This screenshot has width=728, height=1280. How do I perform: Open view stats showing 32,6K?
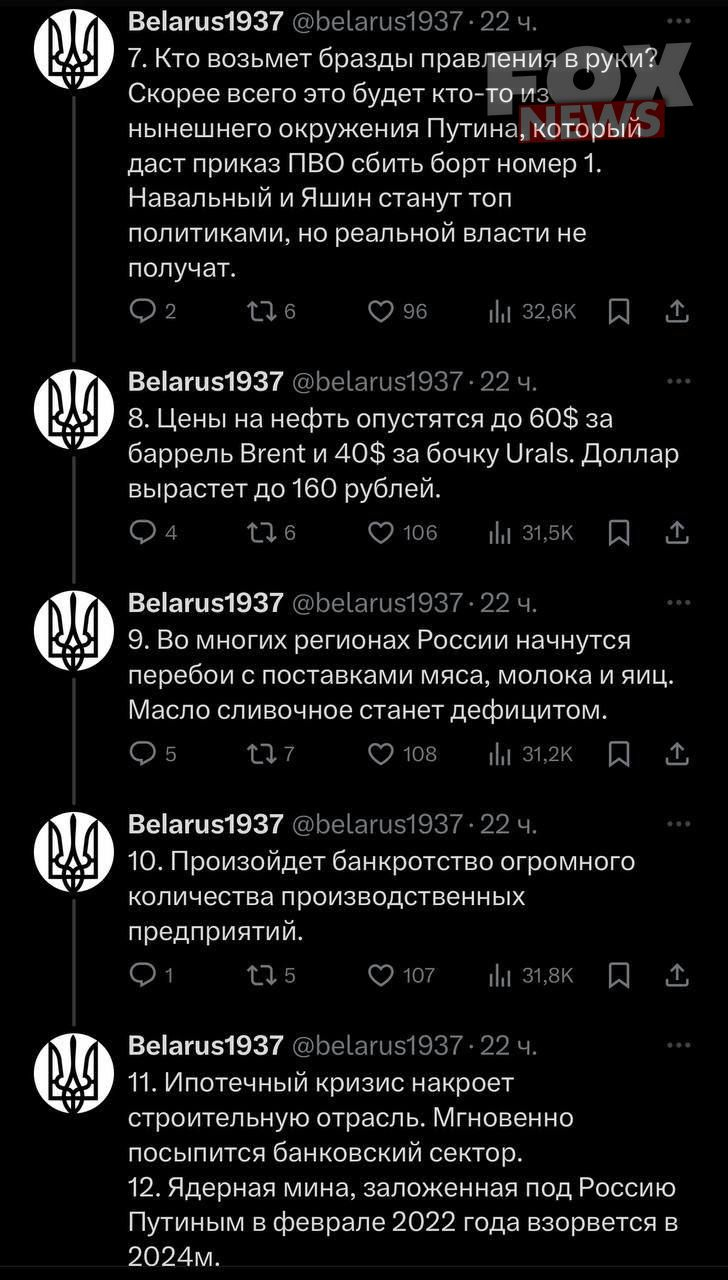tap(532, 312)
